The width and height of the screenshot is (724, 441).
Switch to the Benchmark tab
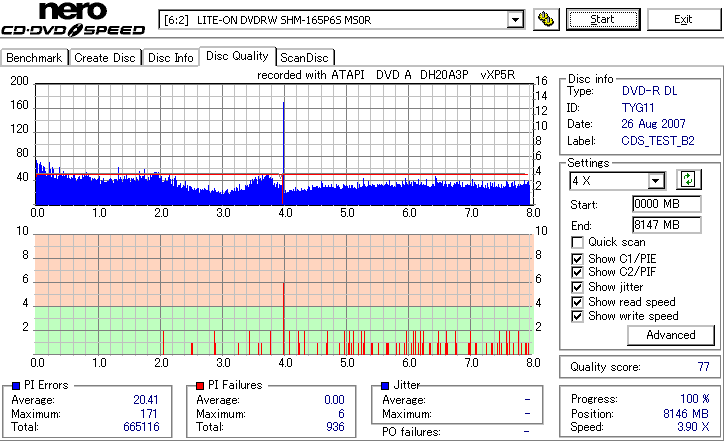pos(34,58)
